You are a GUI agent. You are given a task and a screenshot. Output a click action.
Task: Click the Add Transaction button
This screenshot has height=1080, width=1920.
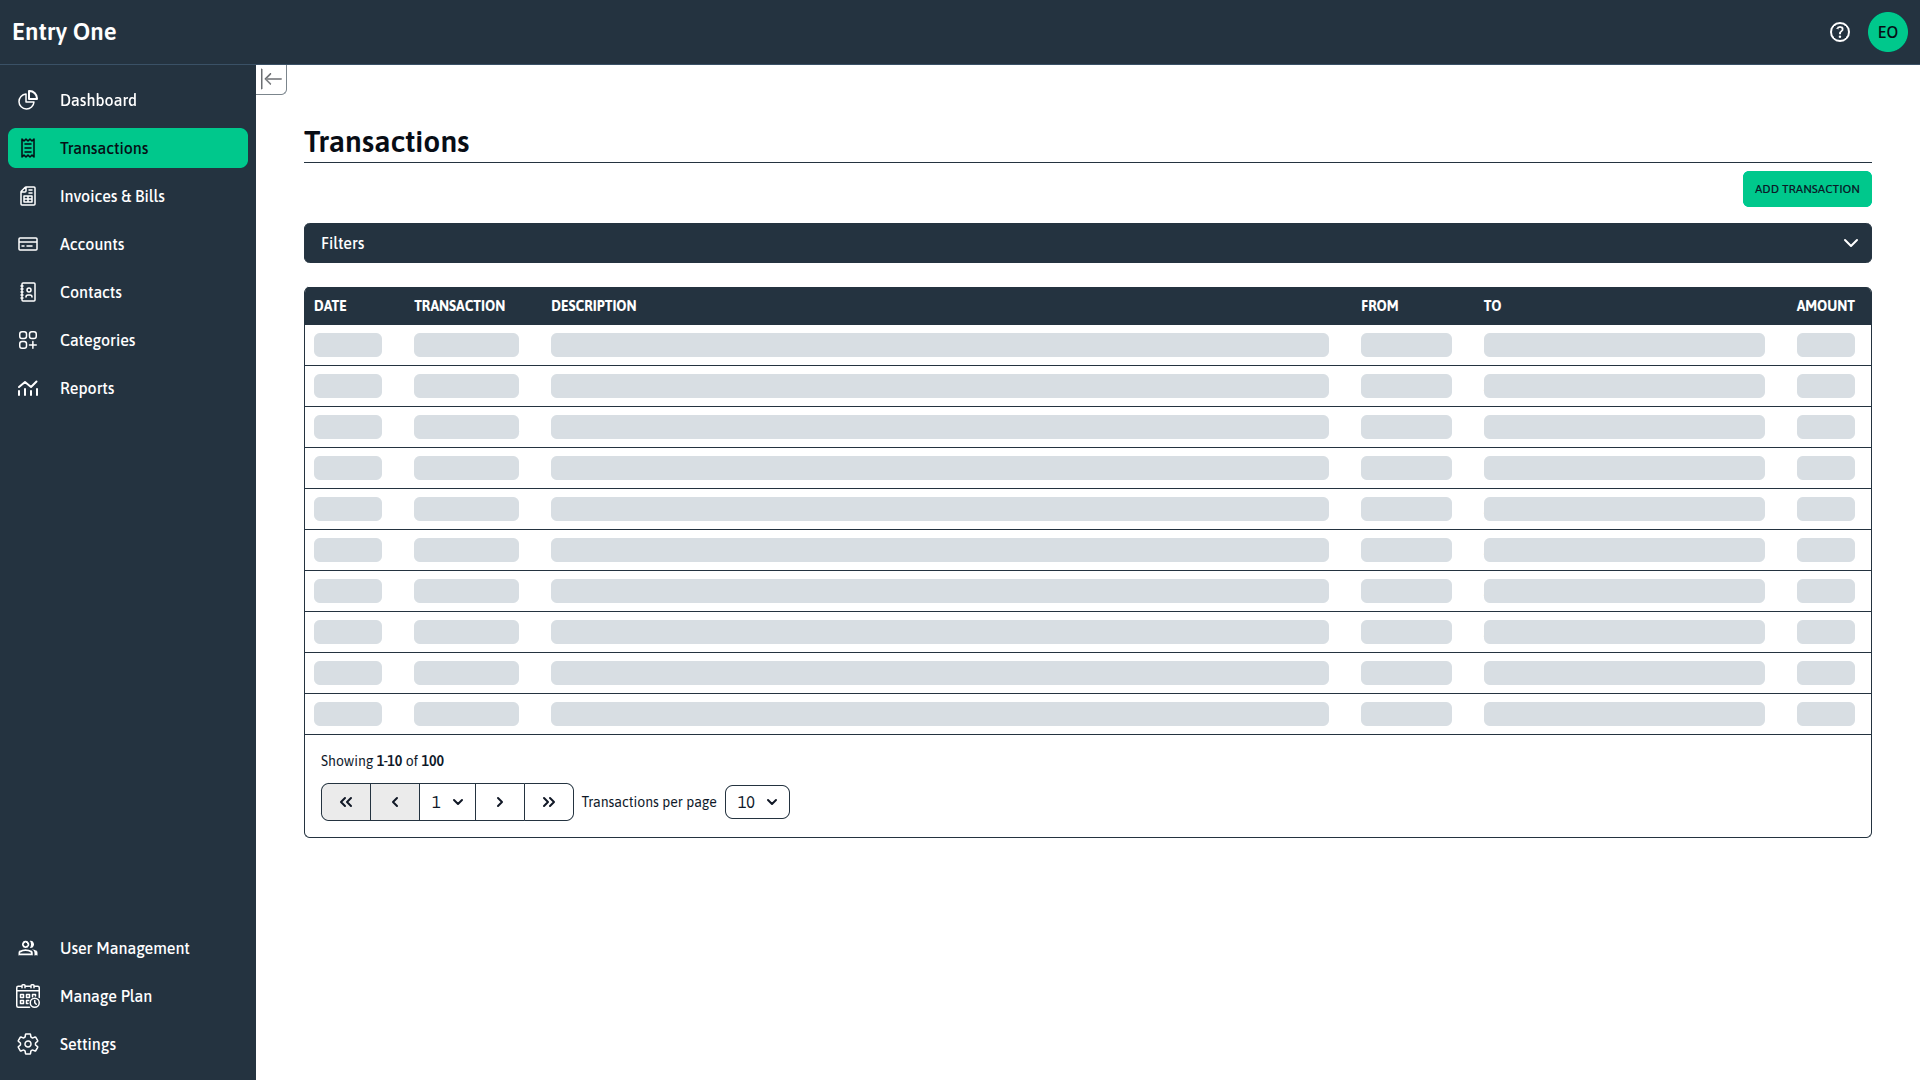pyautogui.click(x=1807, y=188)
